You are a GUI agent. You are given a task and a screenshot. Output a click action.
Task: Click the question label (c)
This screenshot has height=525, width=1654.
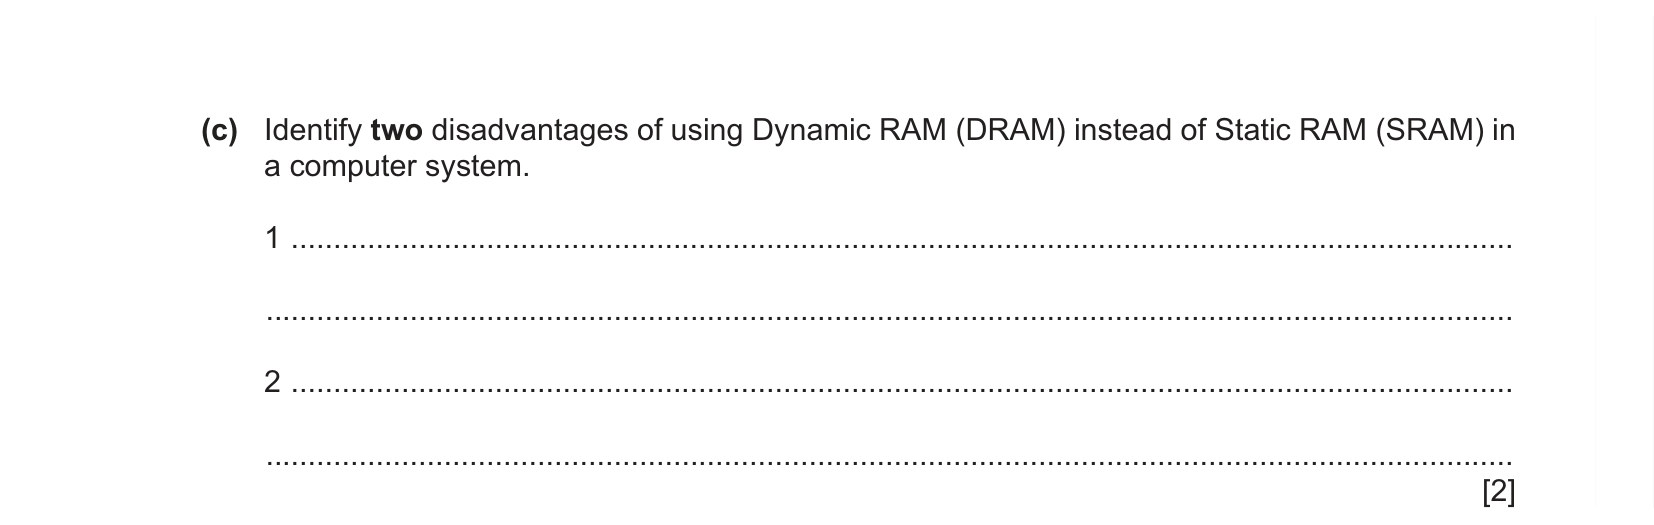point(220,131)
